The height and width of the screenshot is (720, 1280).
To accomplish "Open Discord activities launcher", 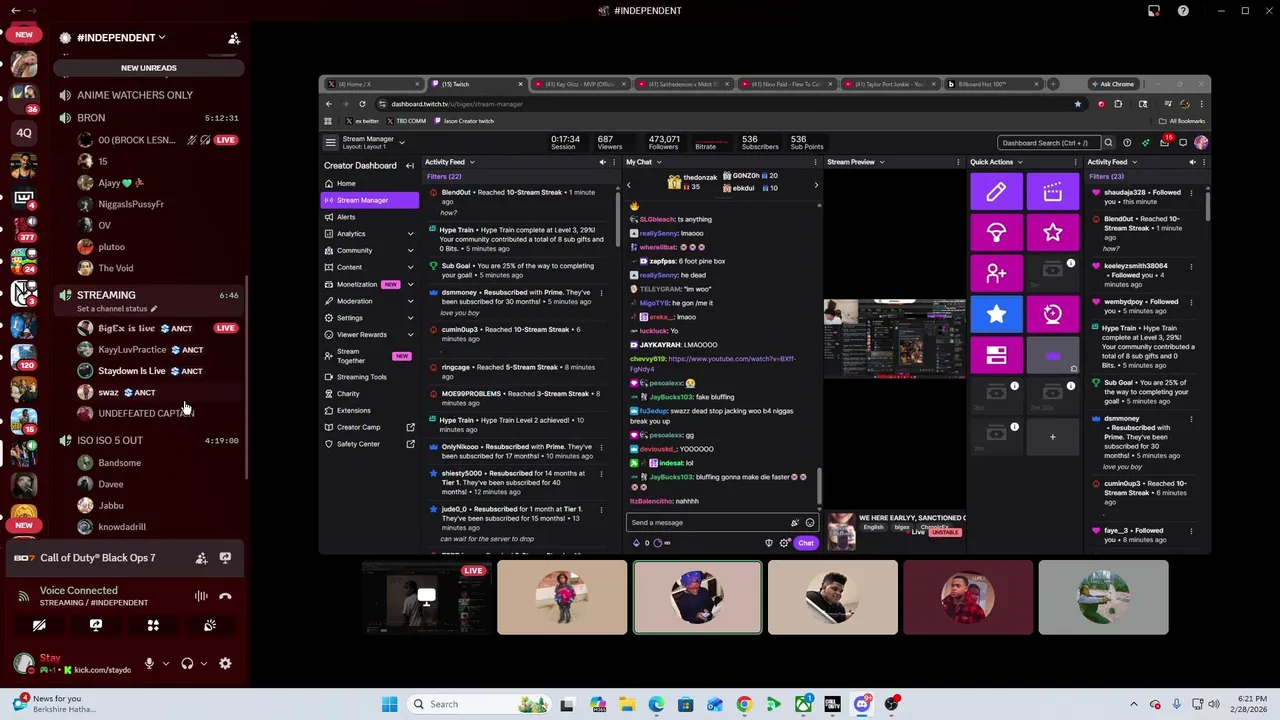I will coord(153,625).
